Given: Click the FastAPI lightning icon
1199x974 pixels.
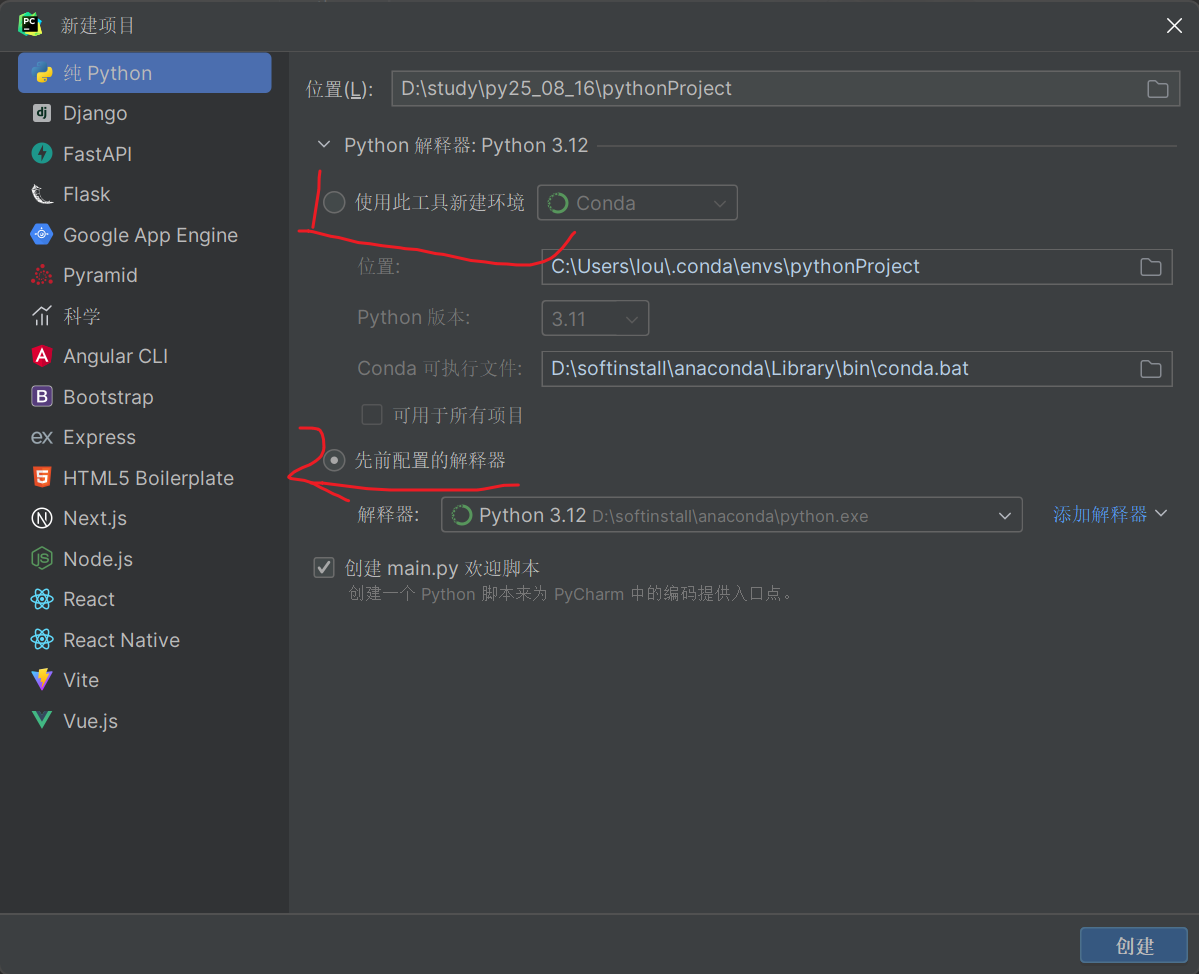Looking at the screenshot, I should click(x=42, y=154).
